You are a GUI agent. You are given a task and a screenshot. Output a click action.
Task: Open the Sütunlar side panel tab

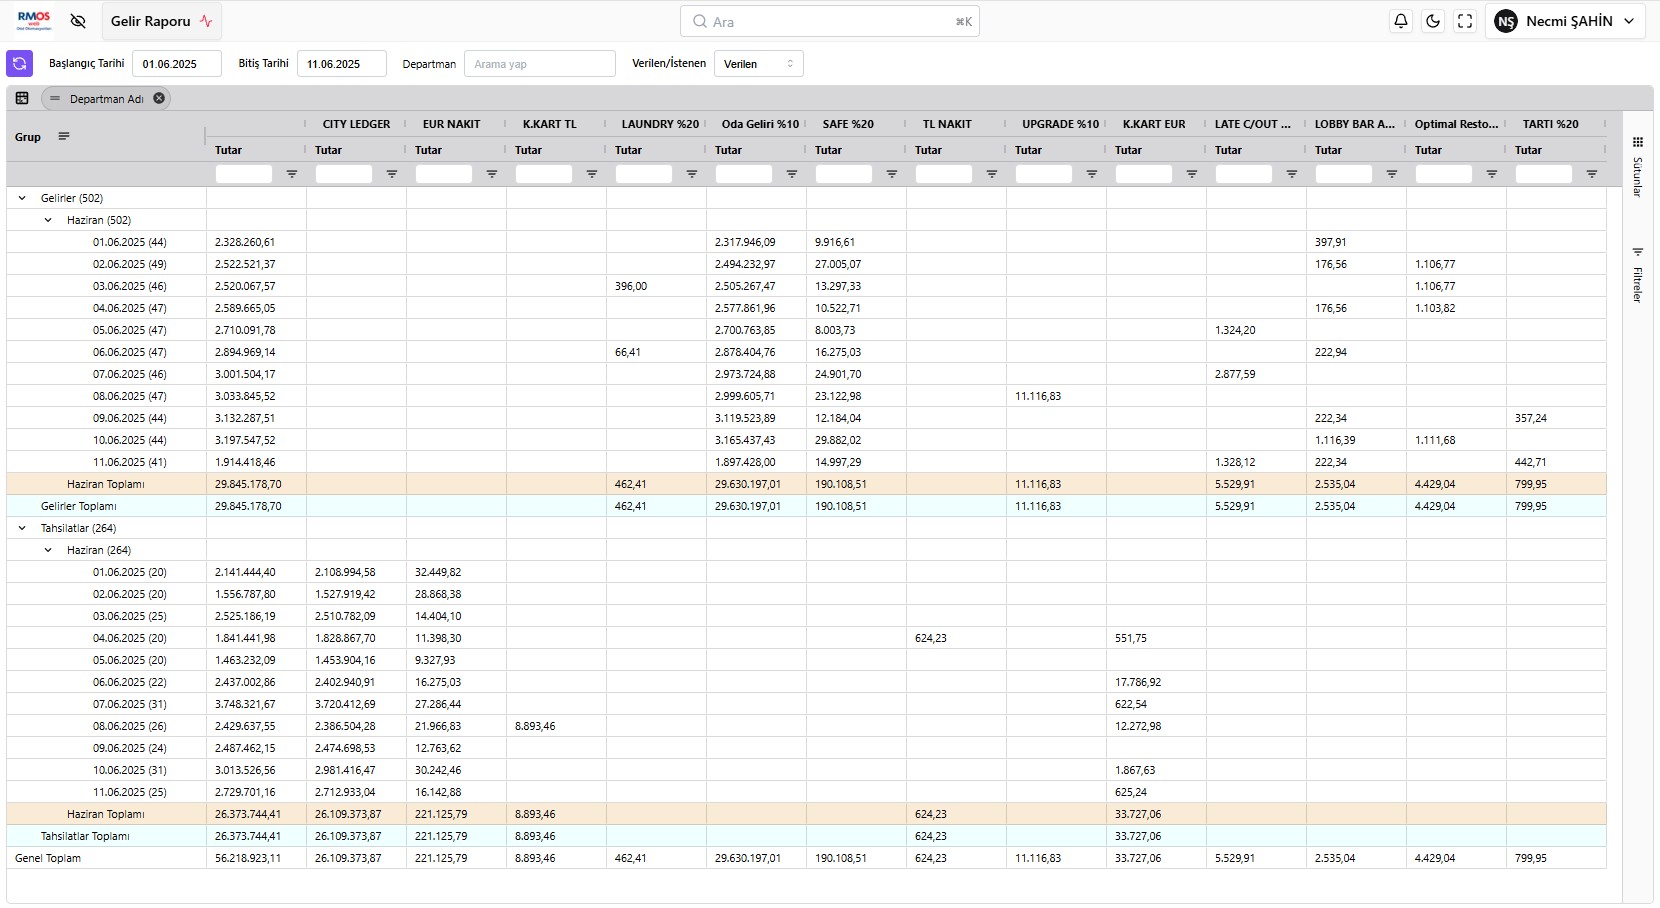pyautogui.click(x=1638, y=167)
